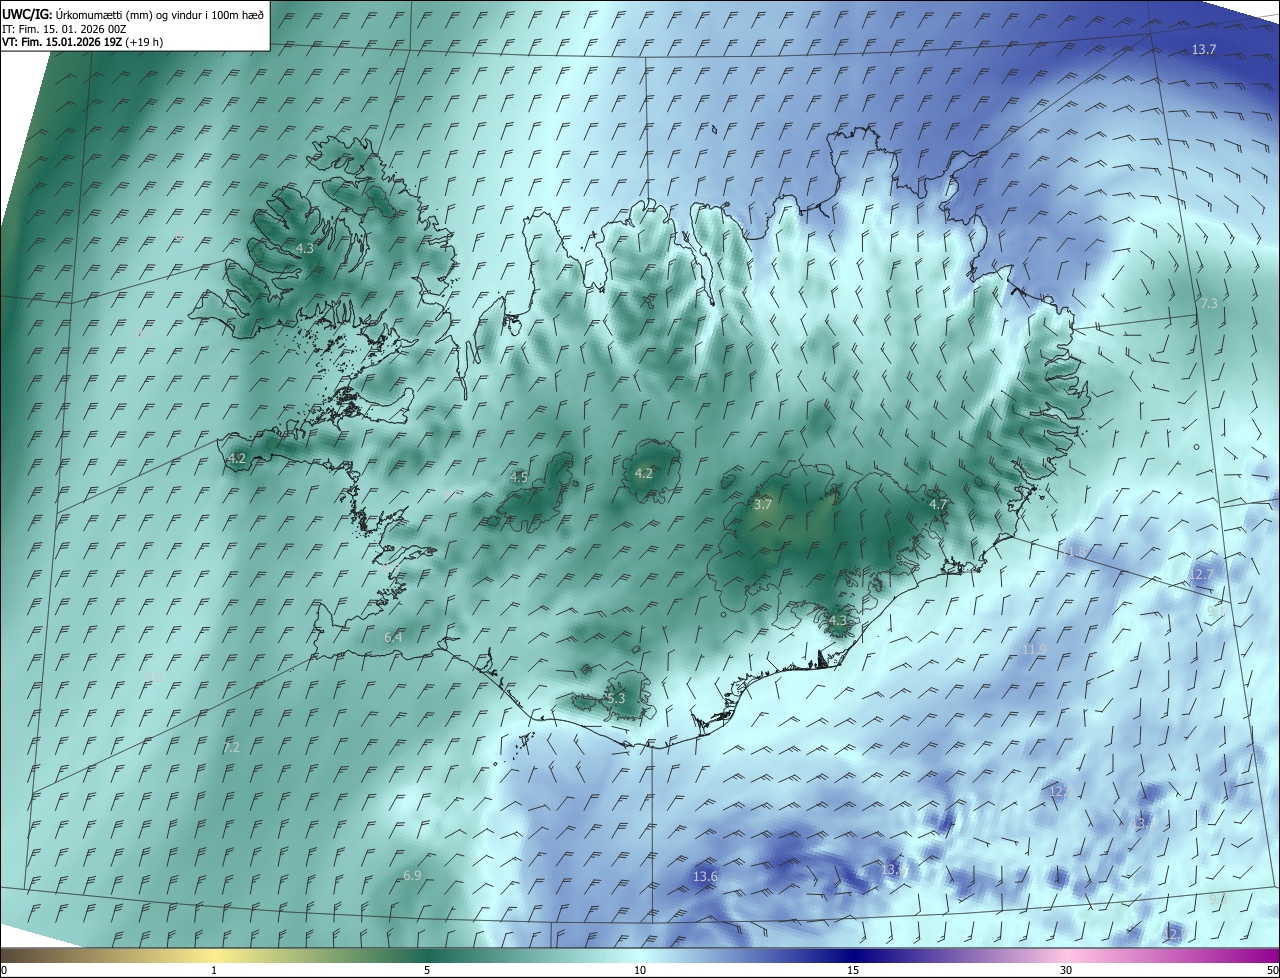Click the 4.2 value on Snæfellsnes peninsula
Screen dimensions: 1280x978
coord(237,459)
